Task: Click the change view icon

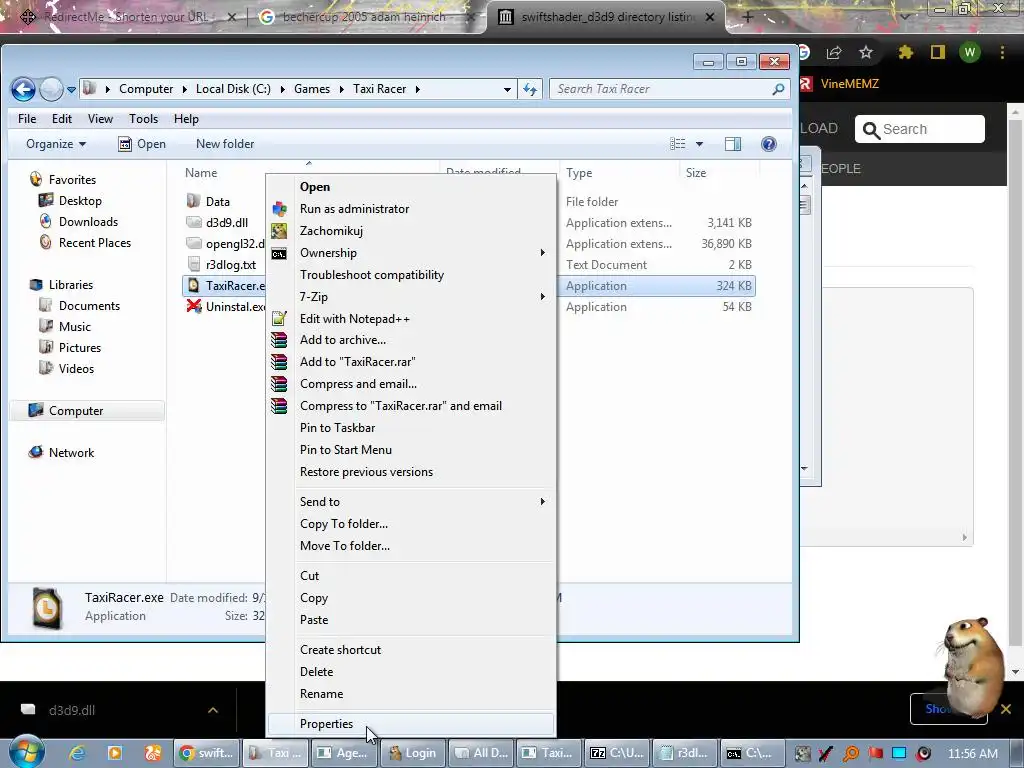Action: pyautogui.click(x=678, y=144)
